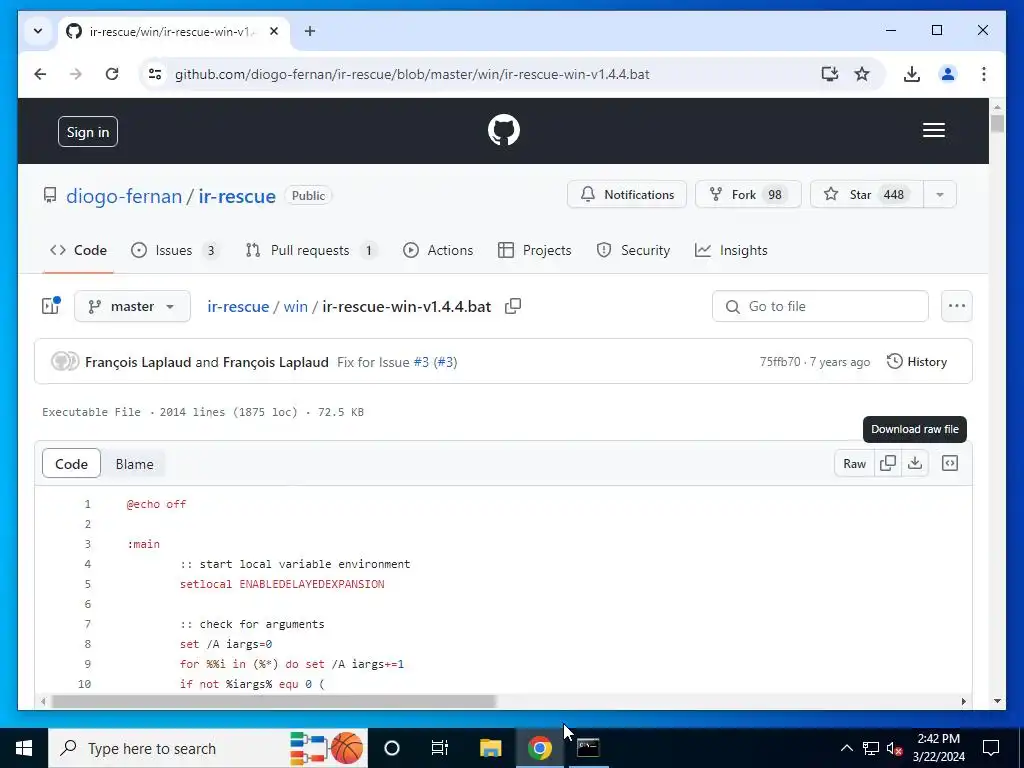Image resolution: width=1024 pixels, height=768 pixels.
Task: Open Task View on the taskbar
Action: coord(440,748)
